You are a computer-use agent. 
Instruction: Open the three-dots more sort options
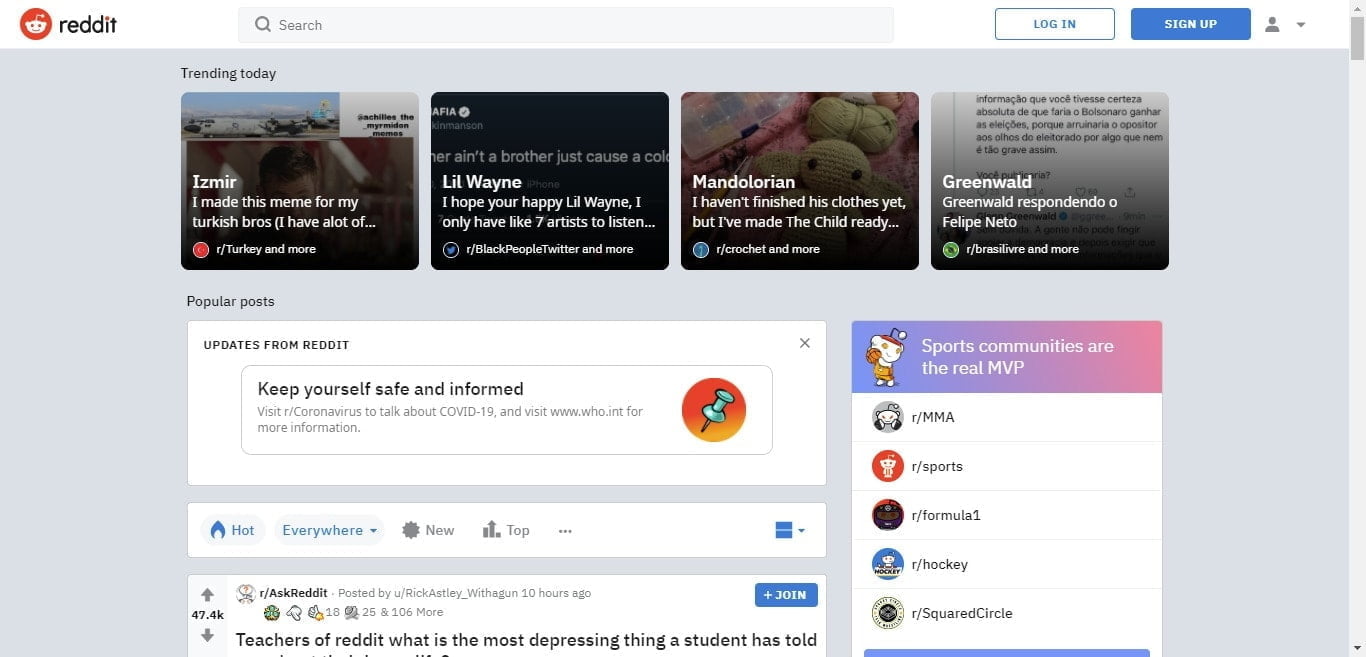pyautogui.click(x=565, y=531)
